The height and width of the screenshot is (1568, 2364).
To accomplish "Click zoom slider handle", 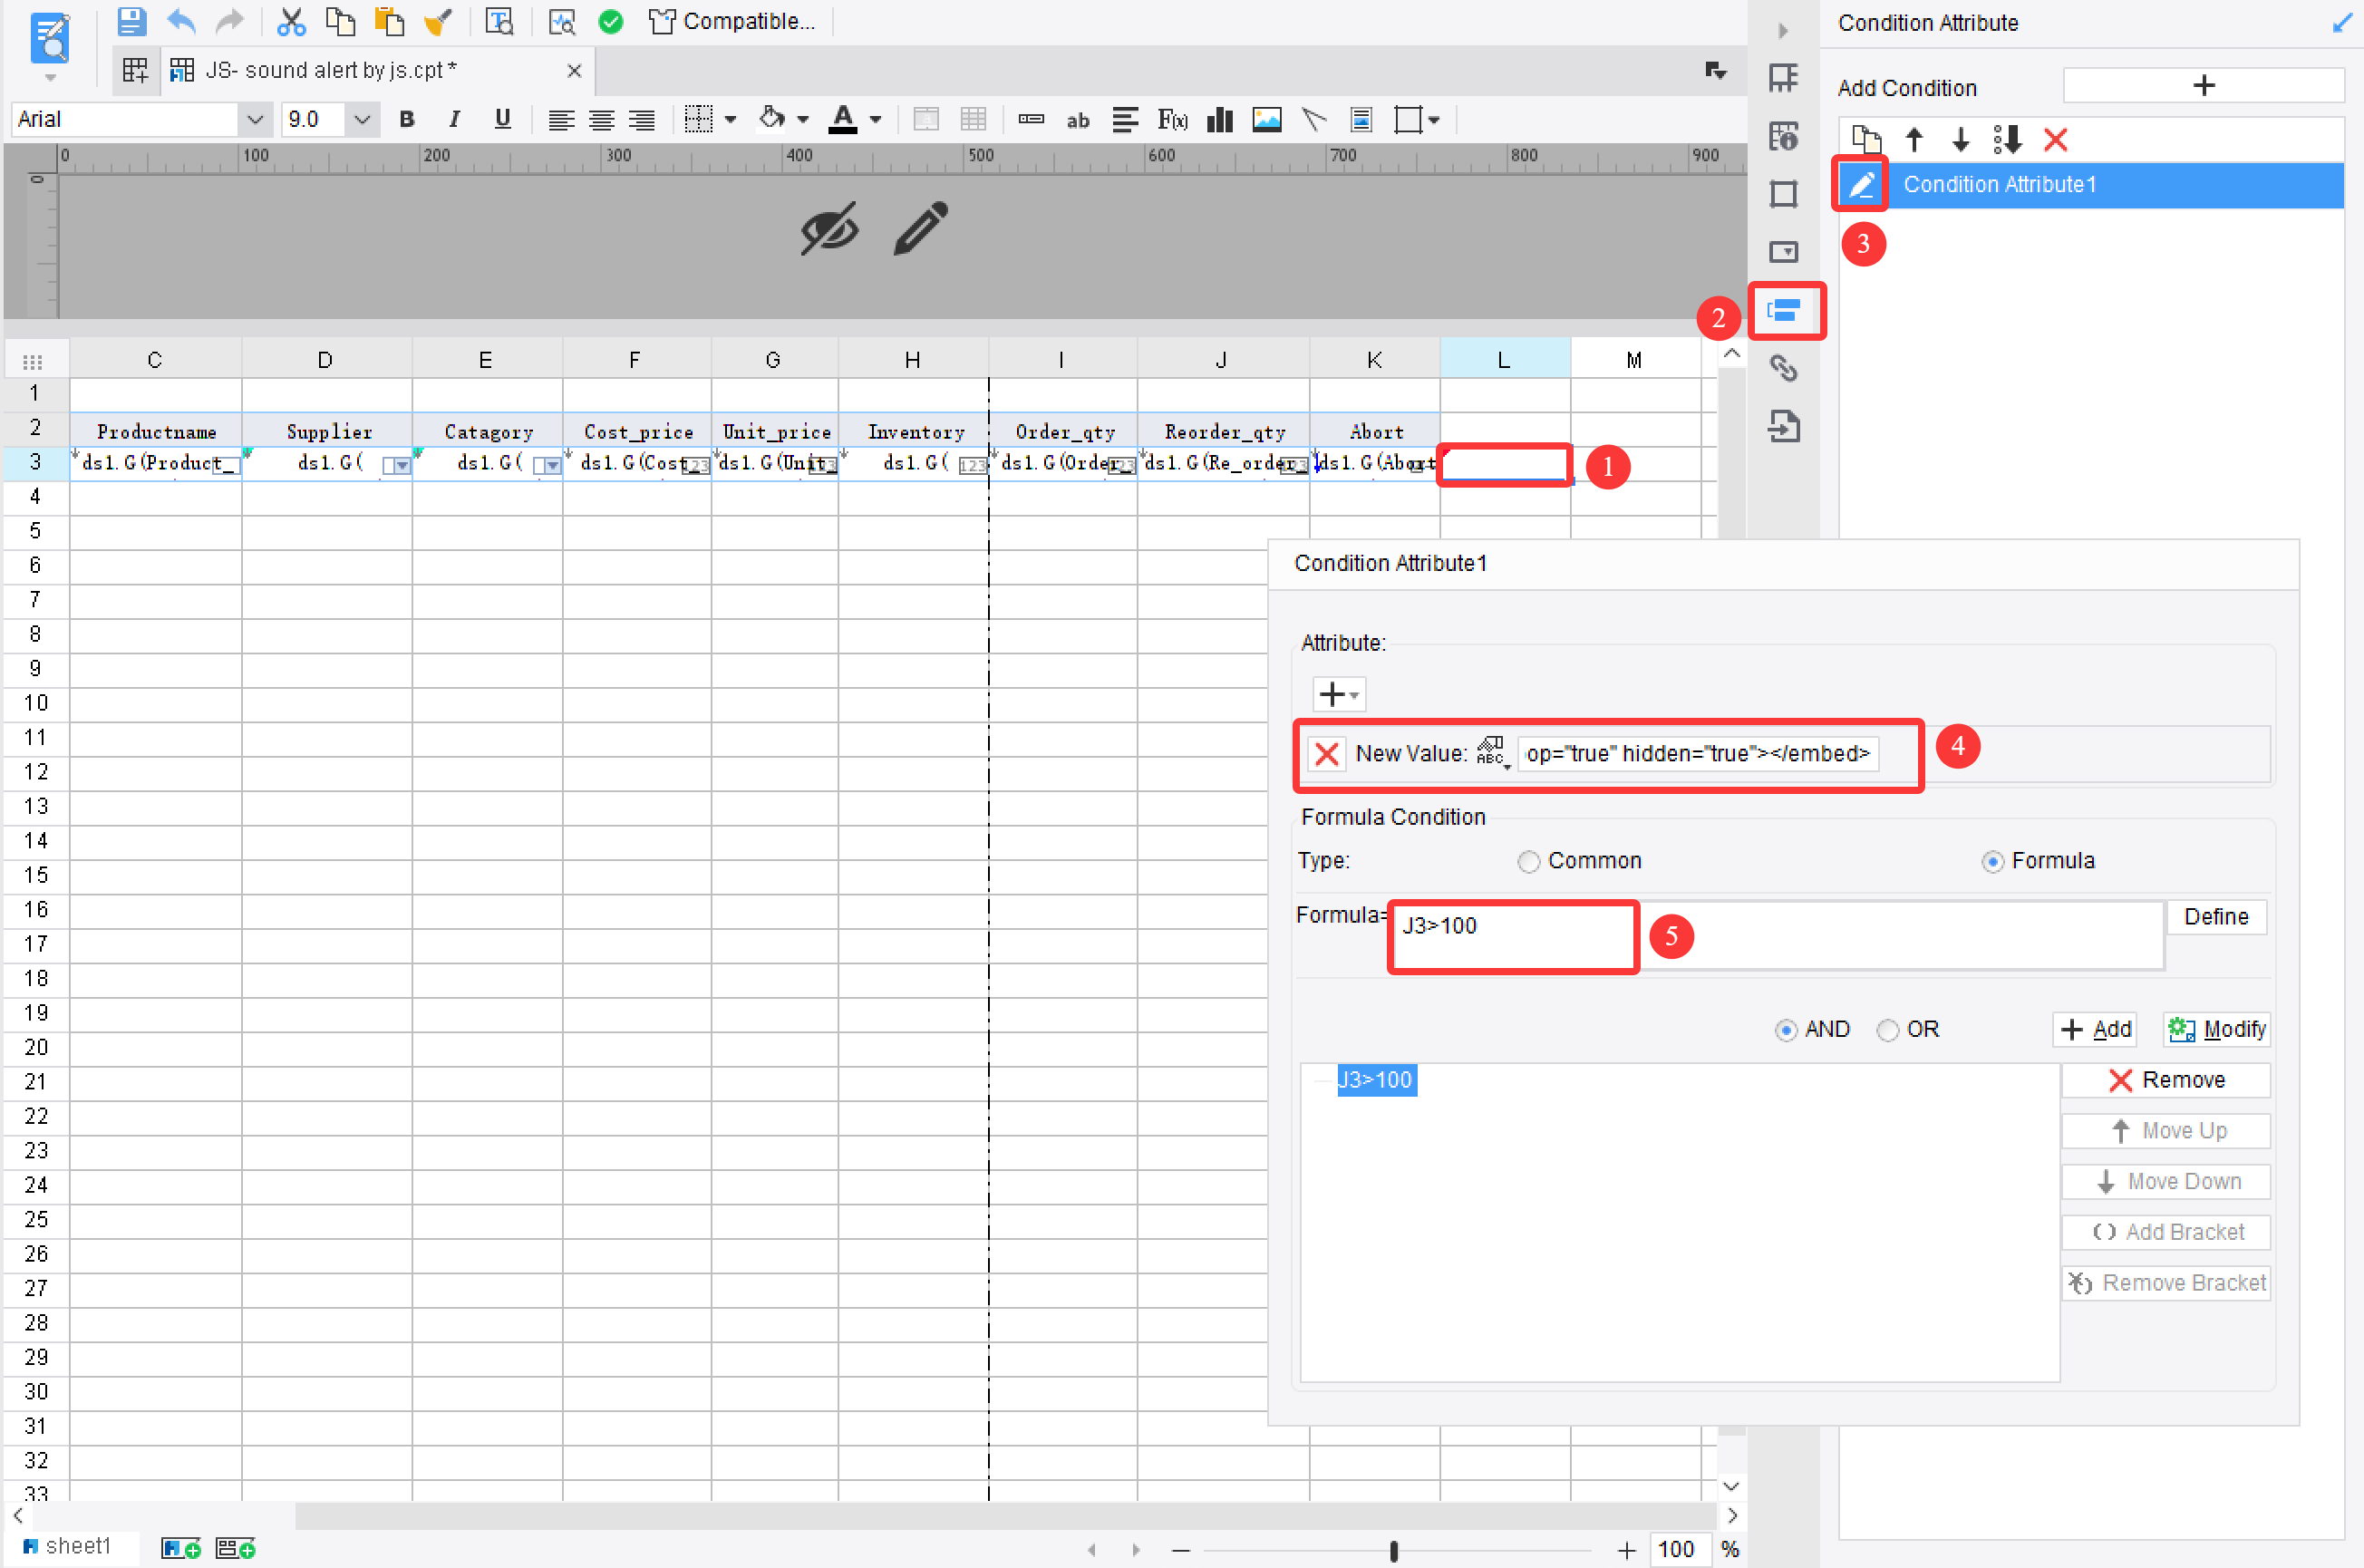I will 1393,1550.
